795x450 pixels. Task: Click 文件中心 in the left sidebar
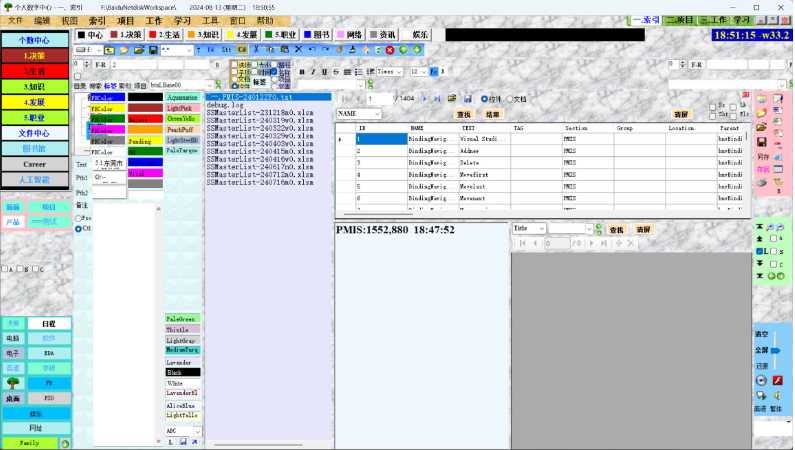coord(34,133)
